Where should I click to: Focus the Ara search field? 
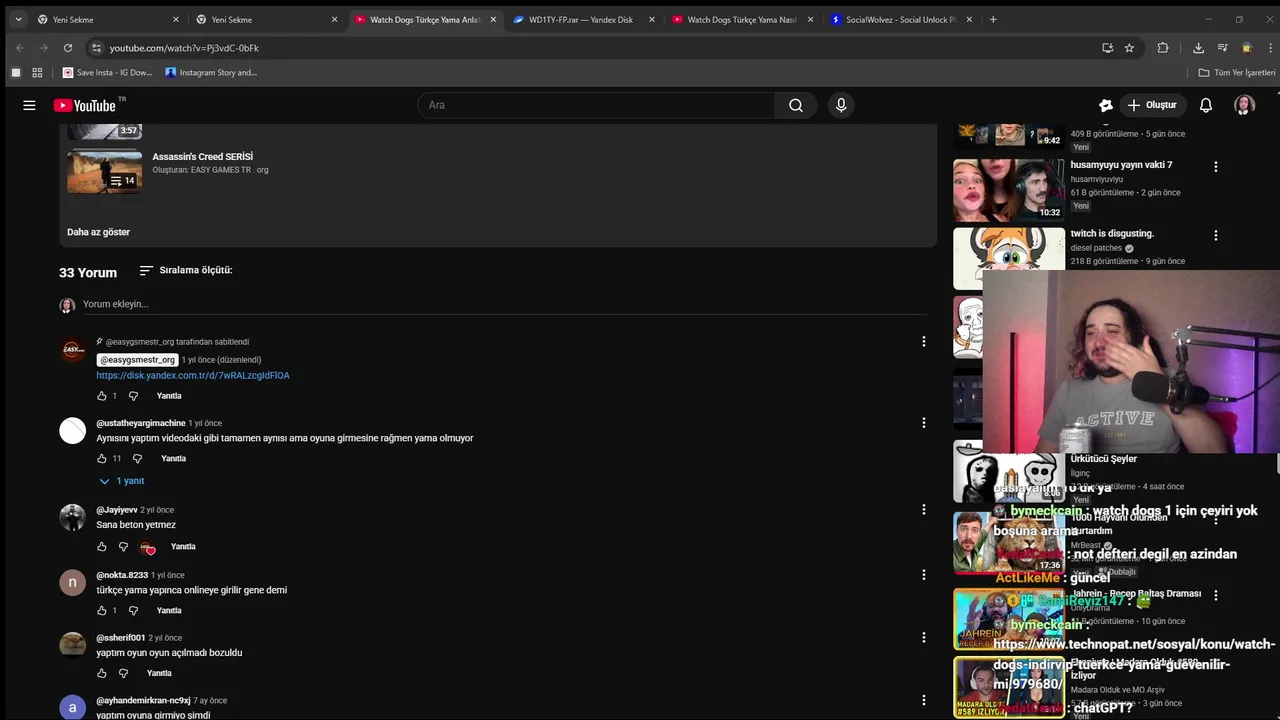click(596, 105)
